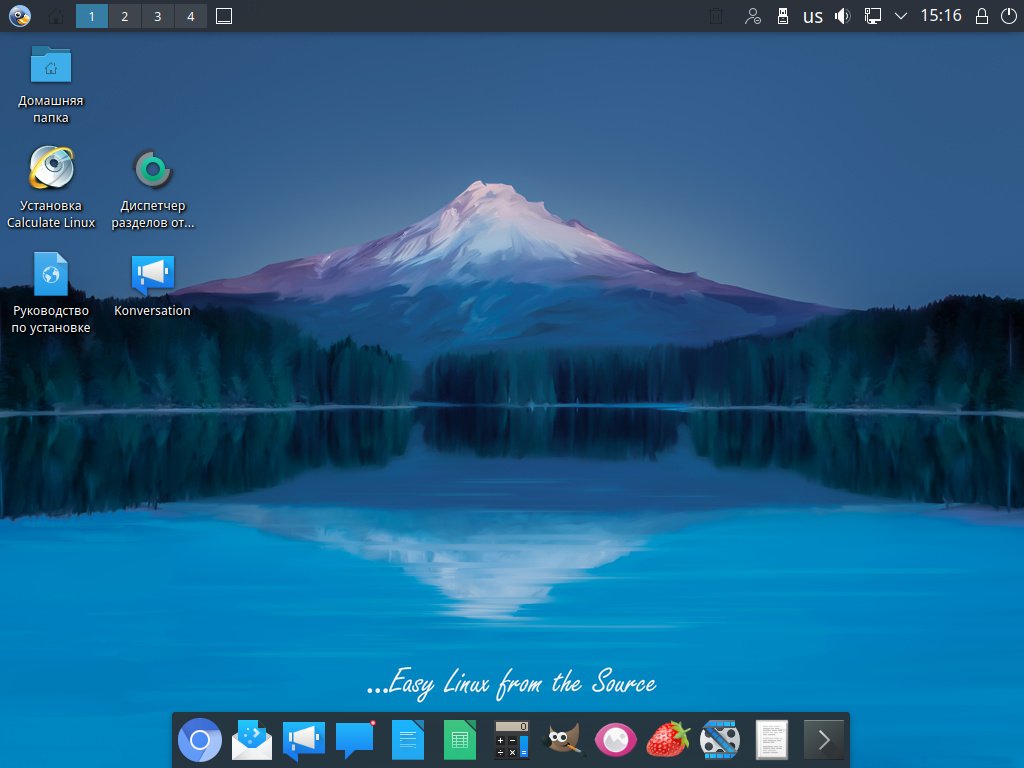
Task: Open removable USB device notifier
Action: tap(782, 16)
